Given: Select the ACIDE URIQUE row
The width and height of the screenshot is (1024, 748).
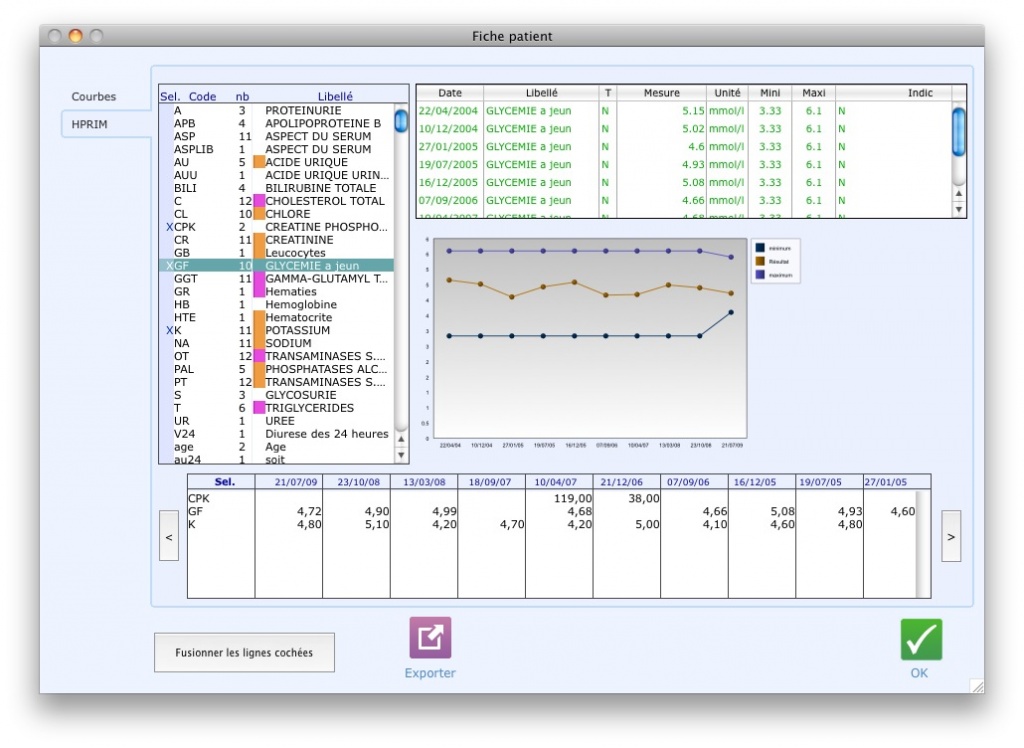Looking at the screenshot, I should point(276,162).
